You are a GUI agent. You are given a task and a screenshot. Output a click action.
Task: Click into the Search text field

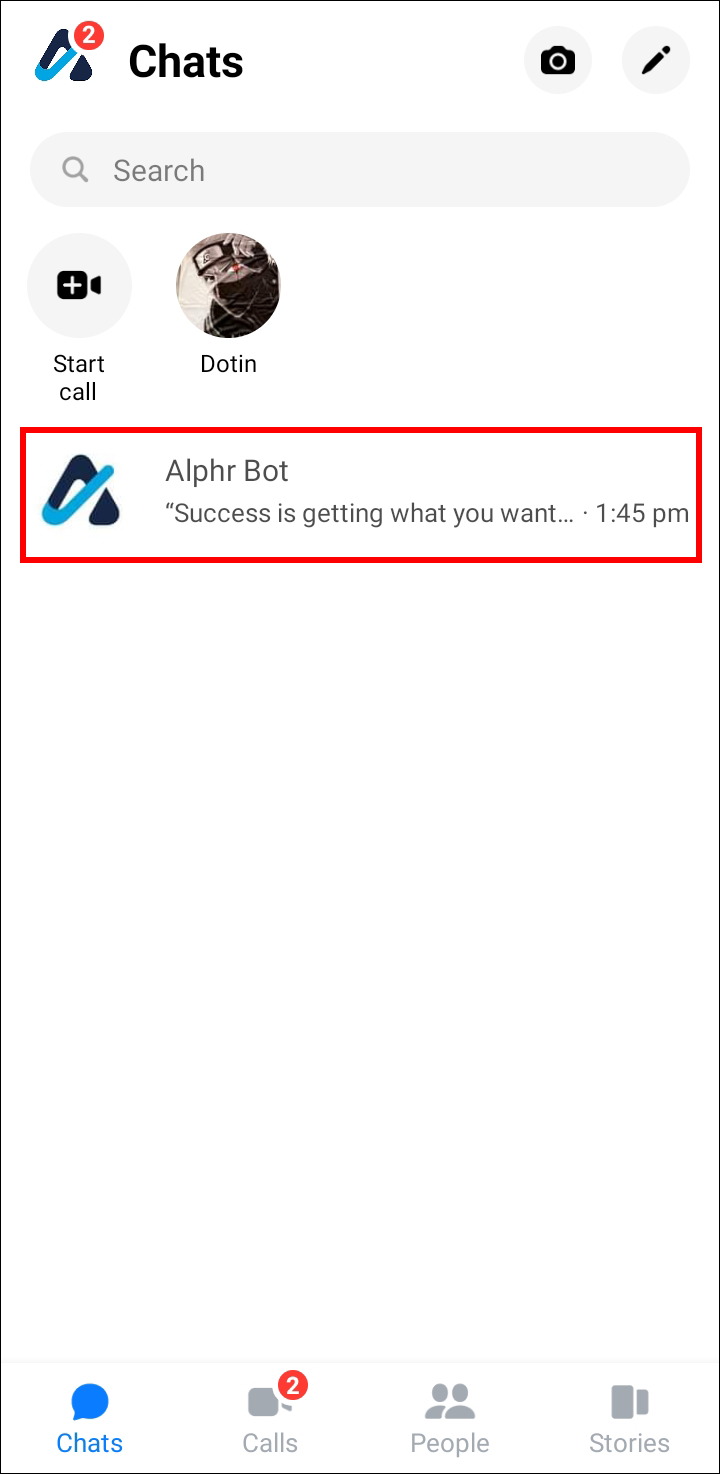(x=360, y=170)
